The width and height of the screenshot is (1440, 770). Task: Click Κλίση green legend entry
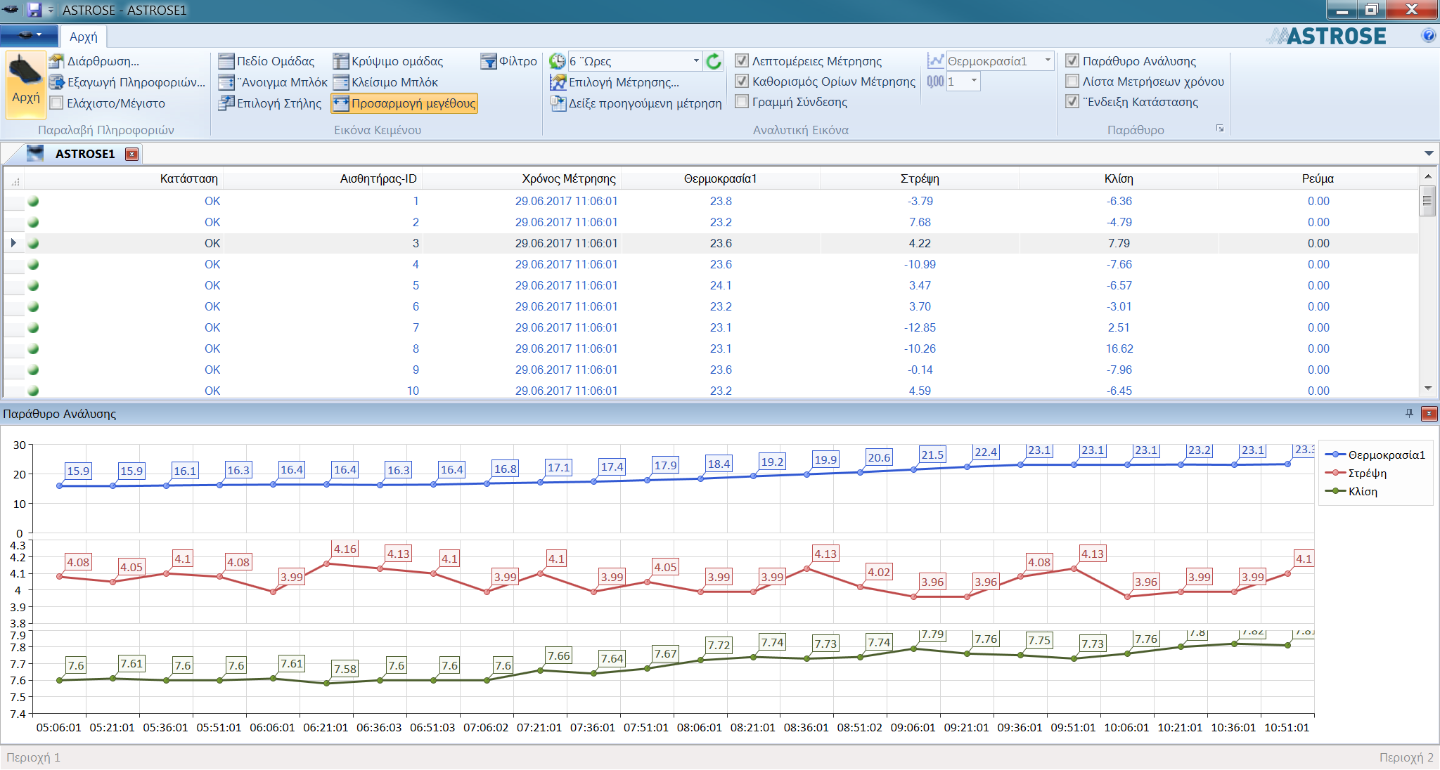[1354, 492]
